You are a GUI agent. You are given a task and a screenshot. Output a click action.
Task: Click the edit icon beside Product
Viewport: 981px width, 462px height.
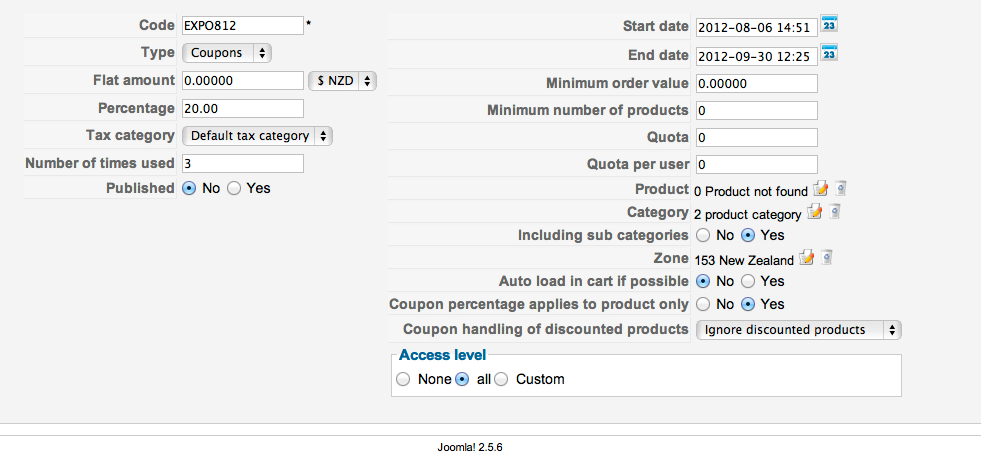coord(821,188)
